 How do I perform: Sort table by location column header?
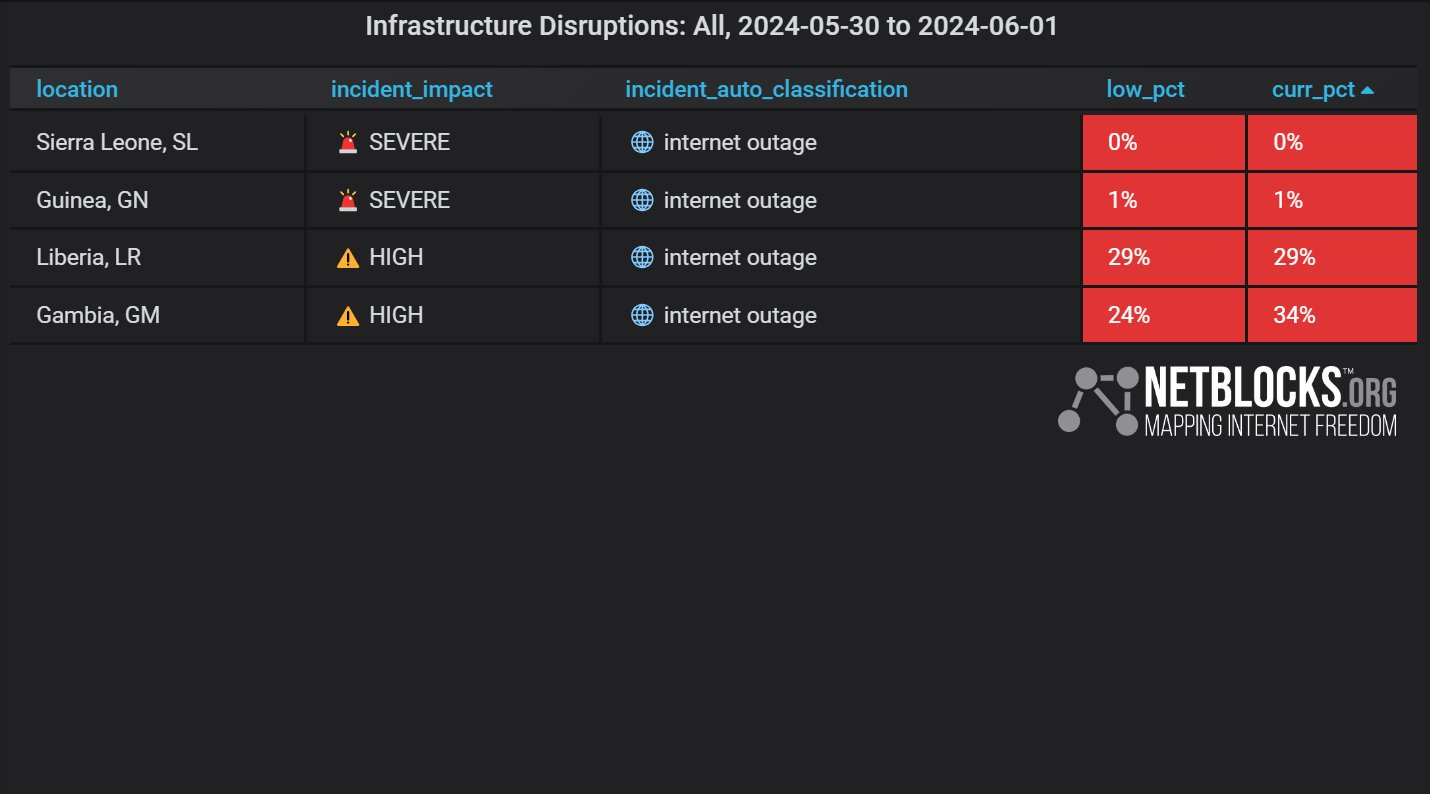point(77,89)
